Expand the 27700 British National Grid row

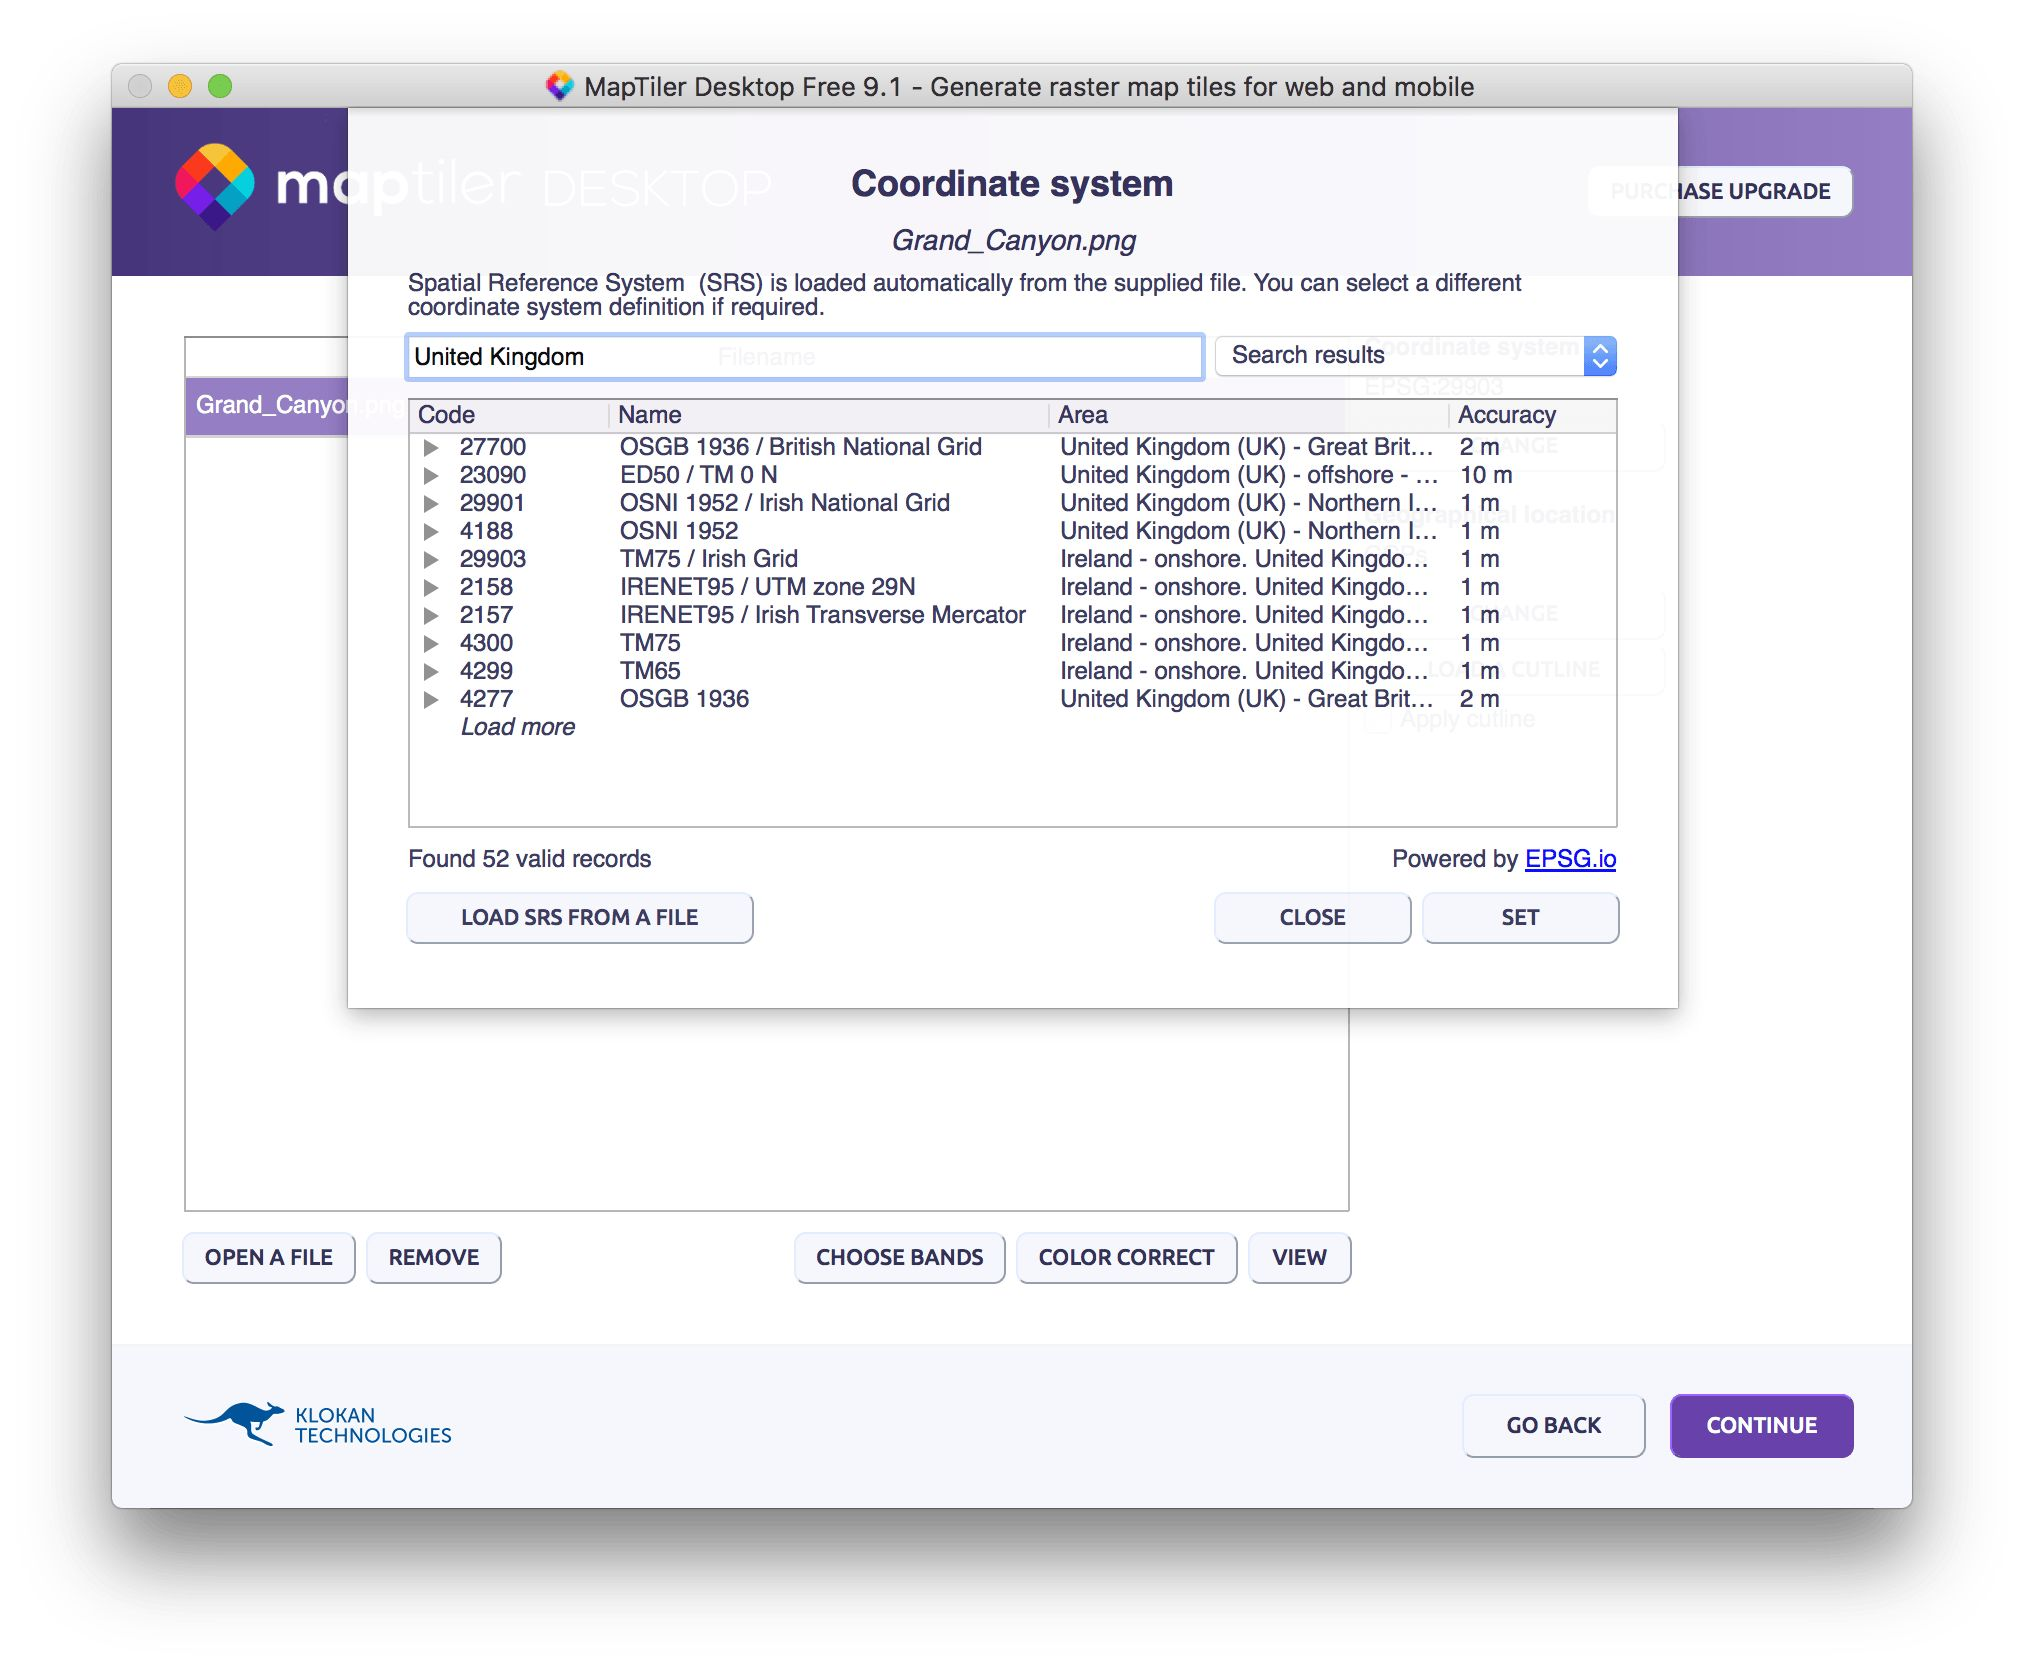(x=431, y=447)
